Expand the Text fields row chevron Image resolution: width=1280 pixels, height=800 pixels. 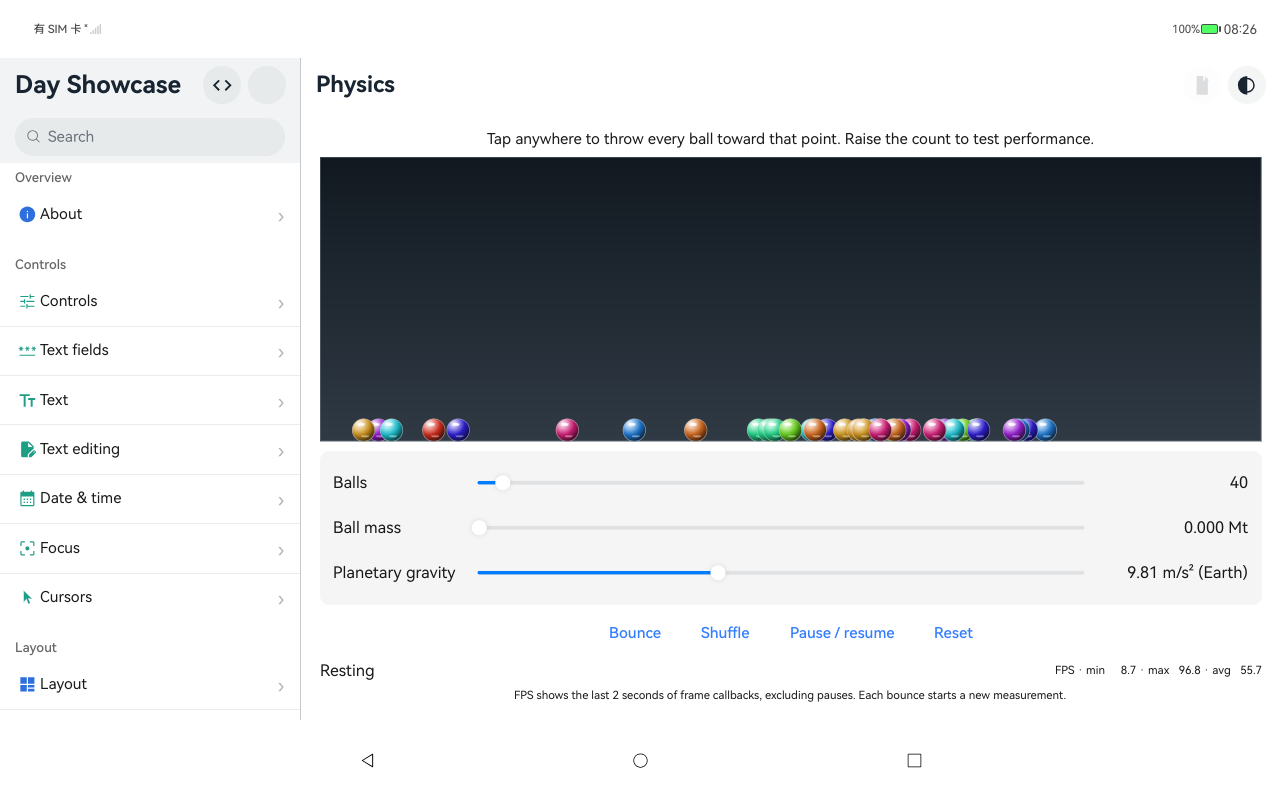pyautogui.click(x=281, y=353)
